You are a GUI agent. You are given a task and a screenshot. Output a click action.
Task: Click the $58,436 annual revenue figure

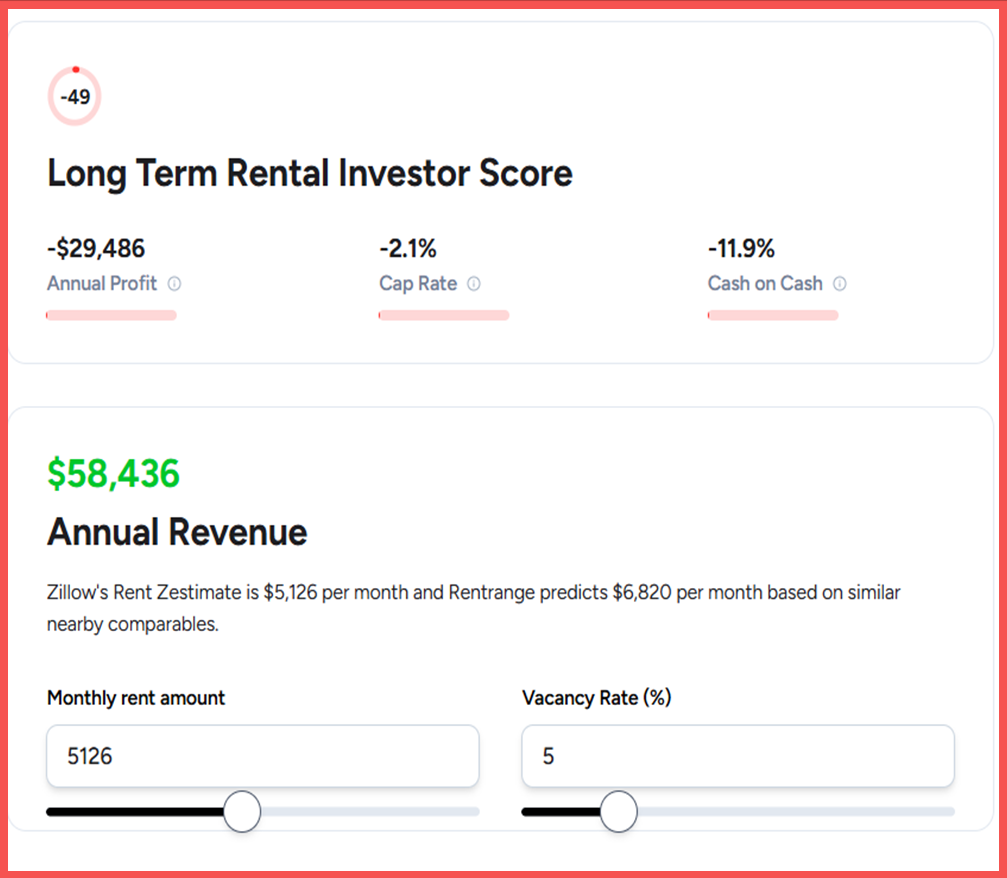pyautogui.click(x=114, y=474)
